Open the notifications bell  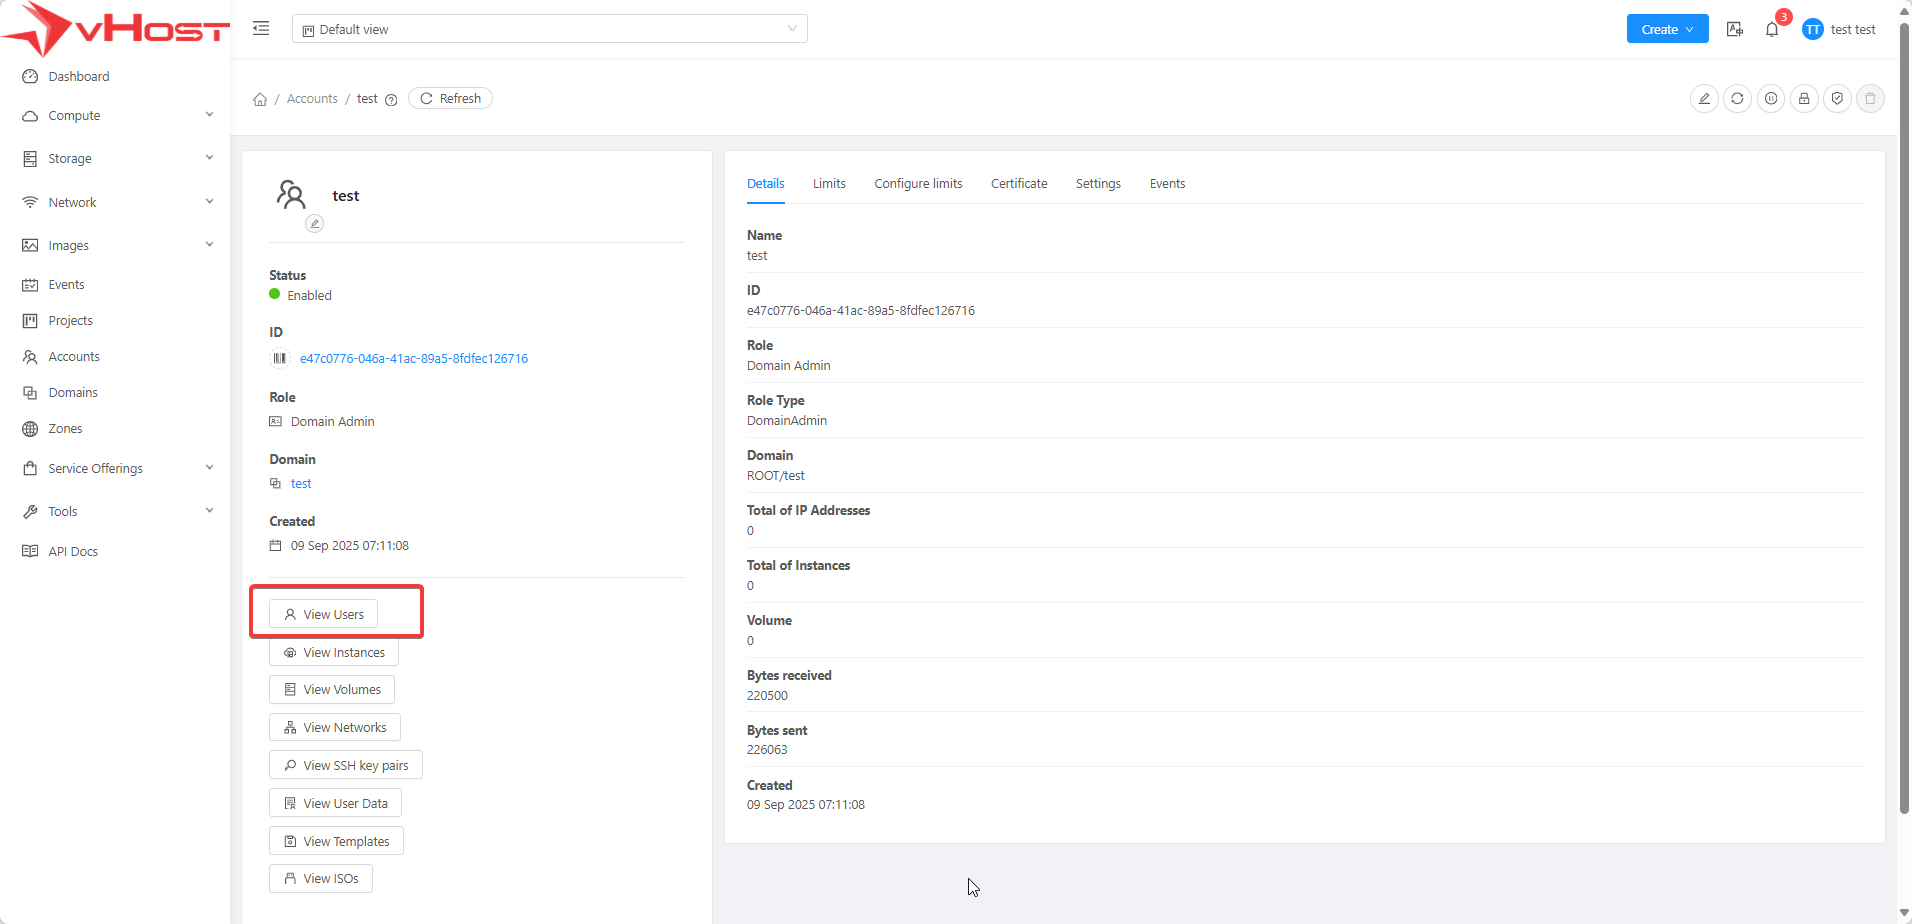pyautogui.click(x=1772, y=30)
